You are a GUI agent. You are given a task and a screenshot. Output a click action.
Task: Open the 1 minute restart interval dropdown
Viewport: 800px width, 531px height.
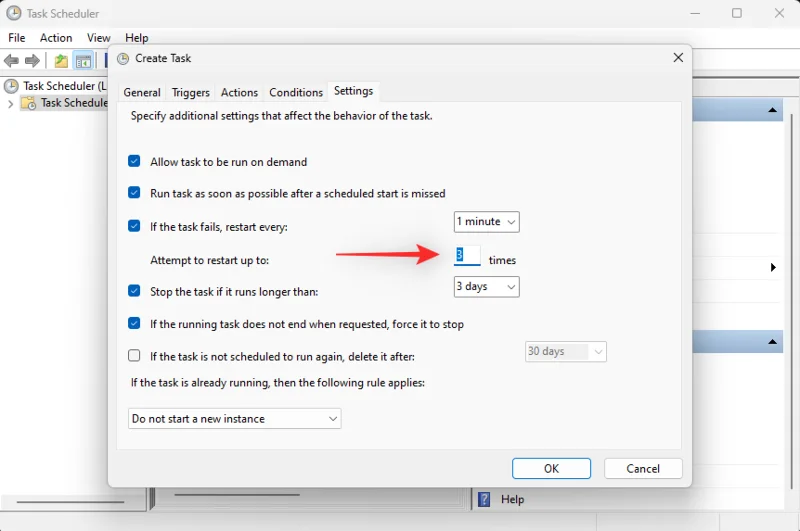point(487,222)
